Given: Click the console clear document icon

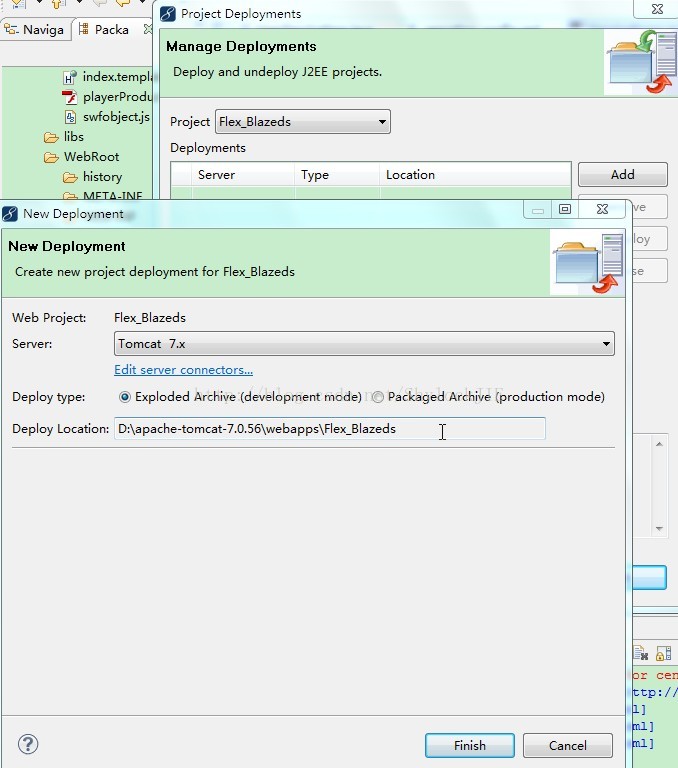Looking at the screenshot, I should pos(641,653).
